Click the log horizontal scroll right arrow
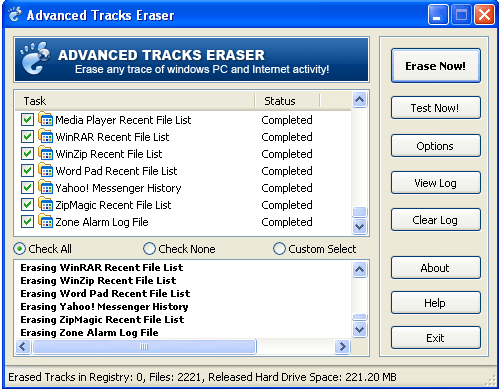 342,346
